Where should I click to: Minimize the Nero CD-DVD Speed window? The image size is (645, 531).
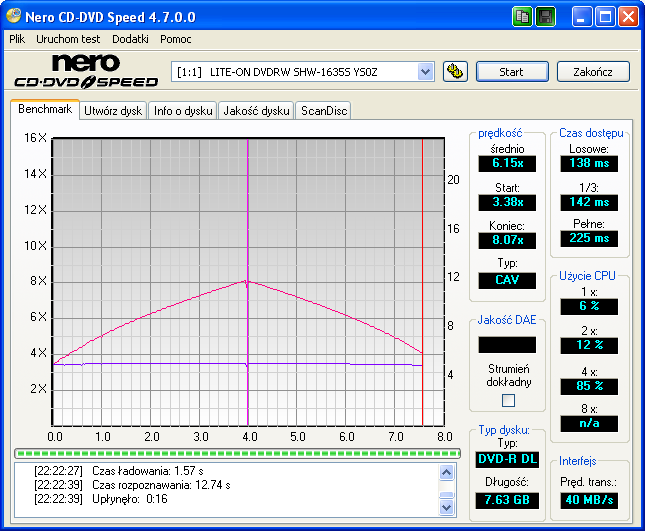[x=581, y=17]
